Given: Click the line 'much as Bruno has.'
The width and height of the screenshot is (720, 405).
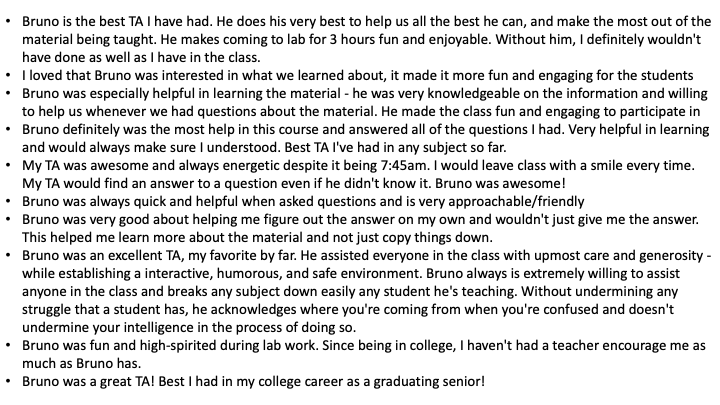Looking at the screenshot, I should [81, 363].
